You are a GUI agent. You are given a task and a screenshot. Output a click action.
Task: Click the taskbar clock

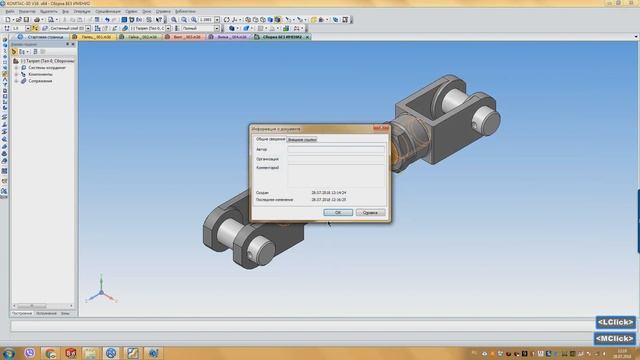pyautogui.click(x=622, y=353)
